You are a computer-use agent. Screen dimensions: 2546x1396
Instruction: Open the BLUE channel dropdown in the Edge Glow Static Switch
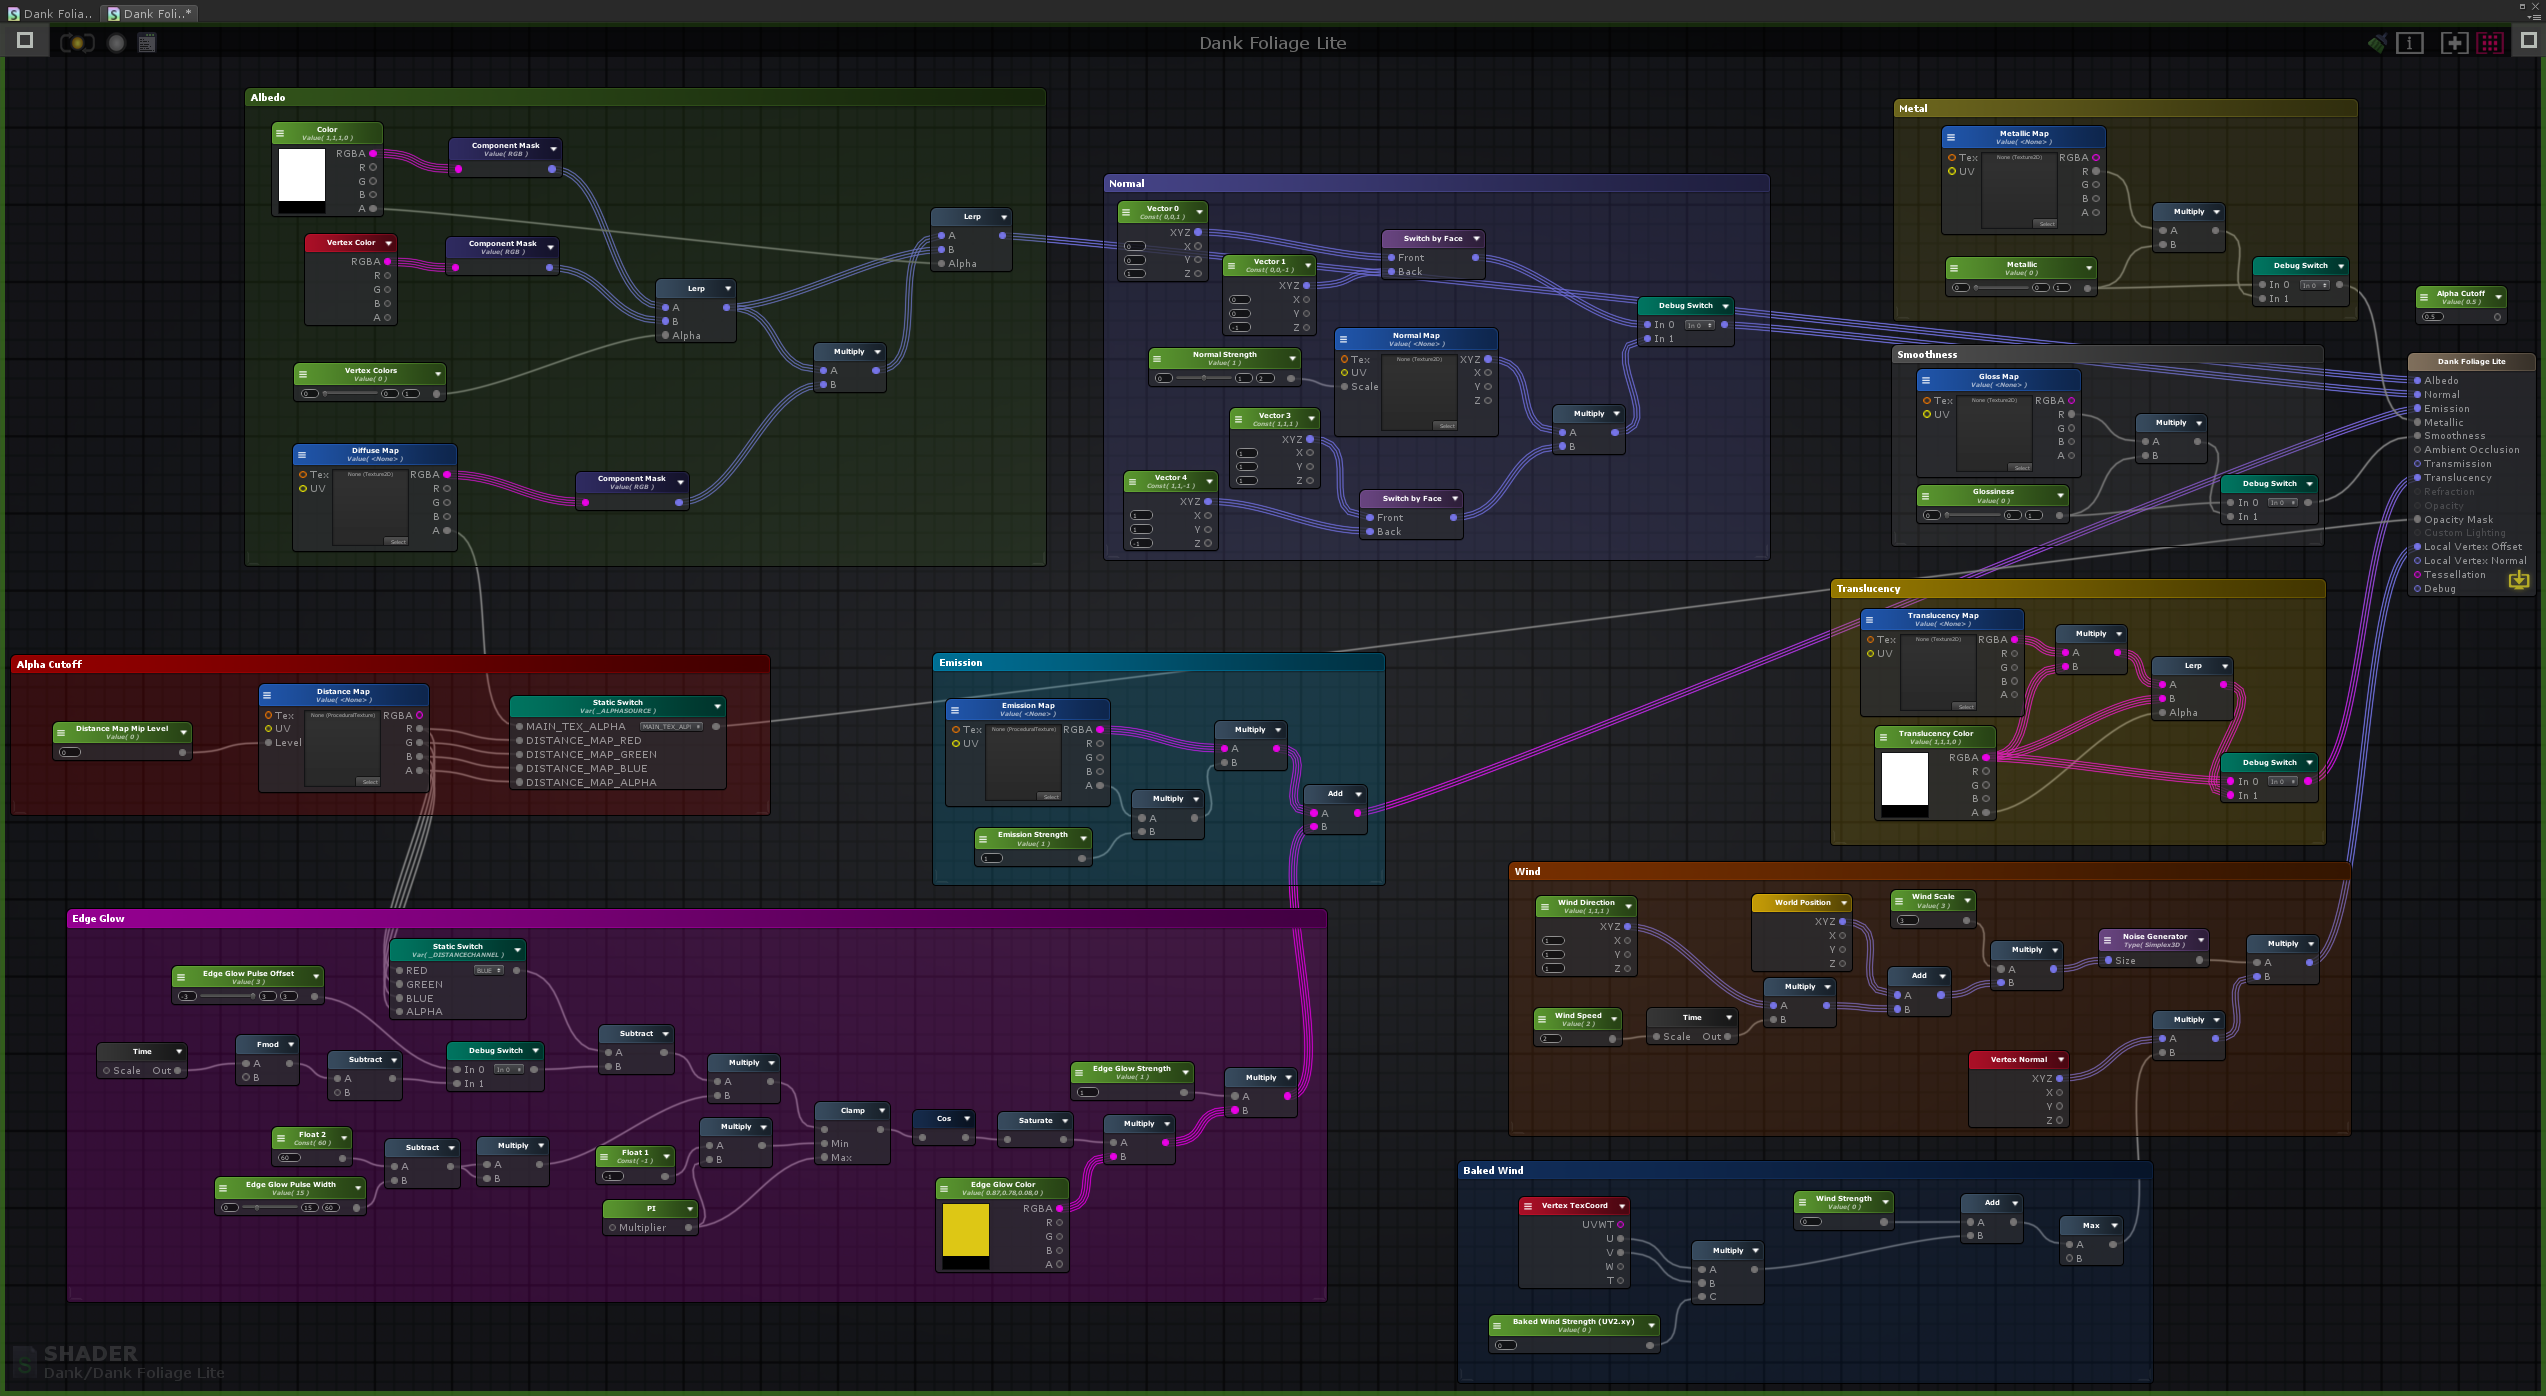(488, 971)
